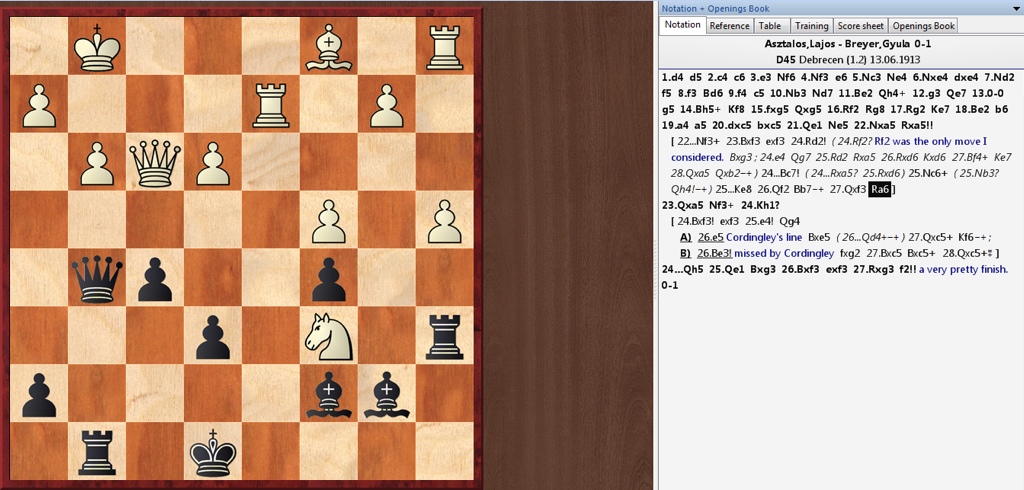Select the black king piece
Screen dimensions: 1024x490
click(215, 453)
